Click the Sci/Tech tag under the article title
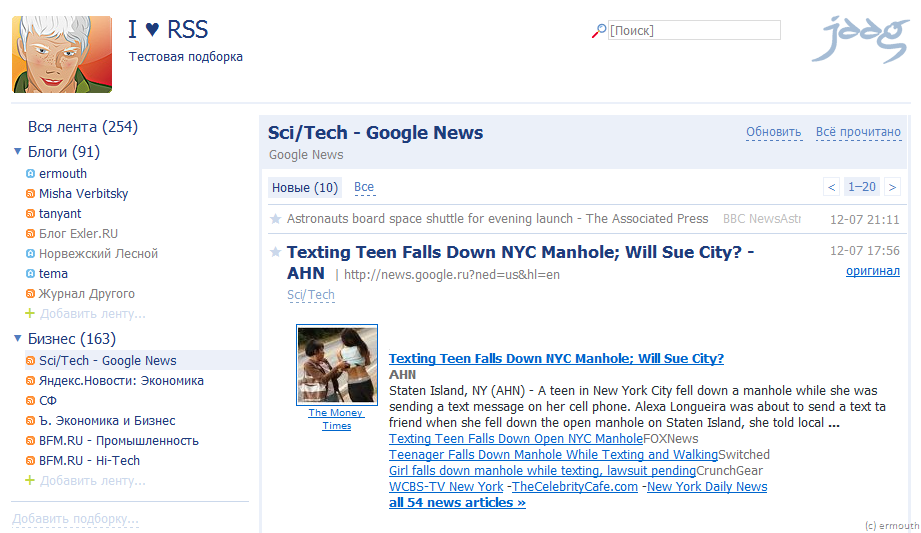This screenshot has width=921, height=533. 311,295
